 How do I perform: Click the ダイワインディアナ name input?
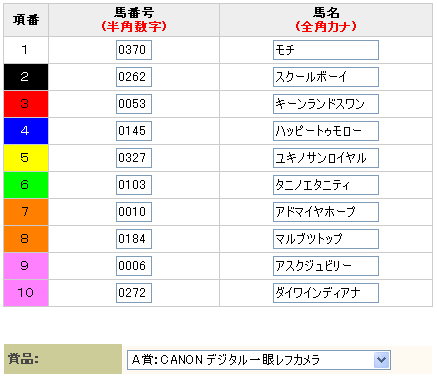coord(326,293)
